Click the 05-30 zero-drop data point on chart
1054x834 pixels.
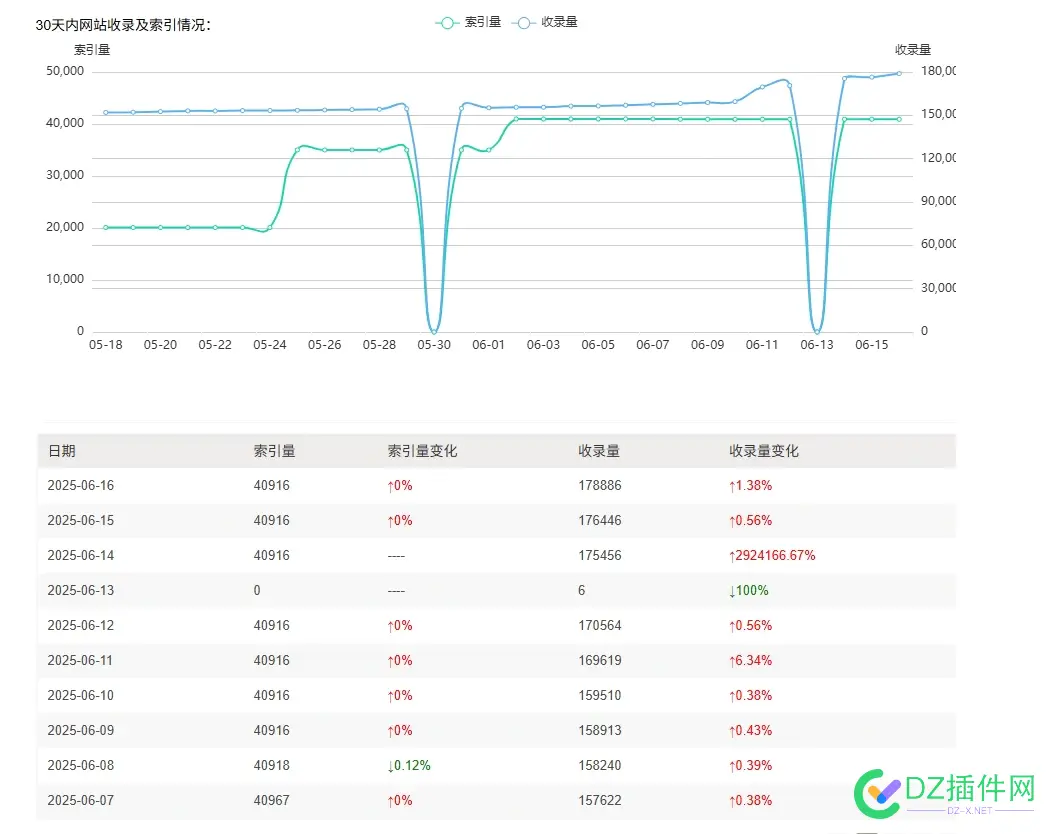click(x=433, y=331)
